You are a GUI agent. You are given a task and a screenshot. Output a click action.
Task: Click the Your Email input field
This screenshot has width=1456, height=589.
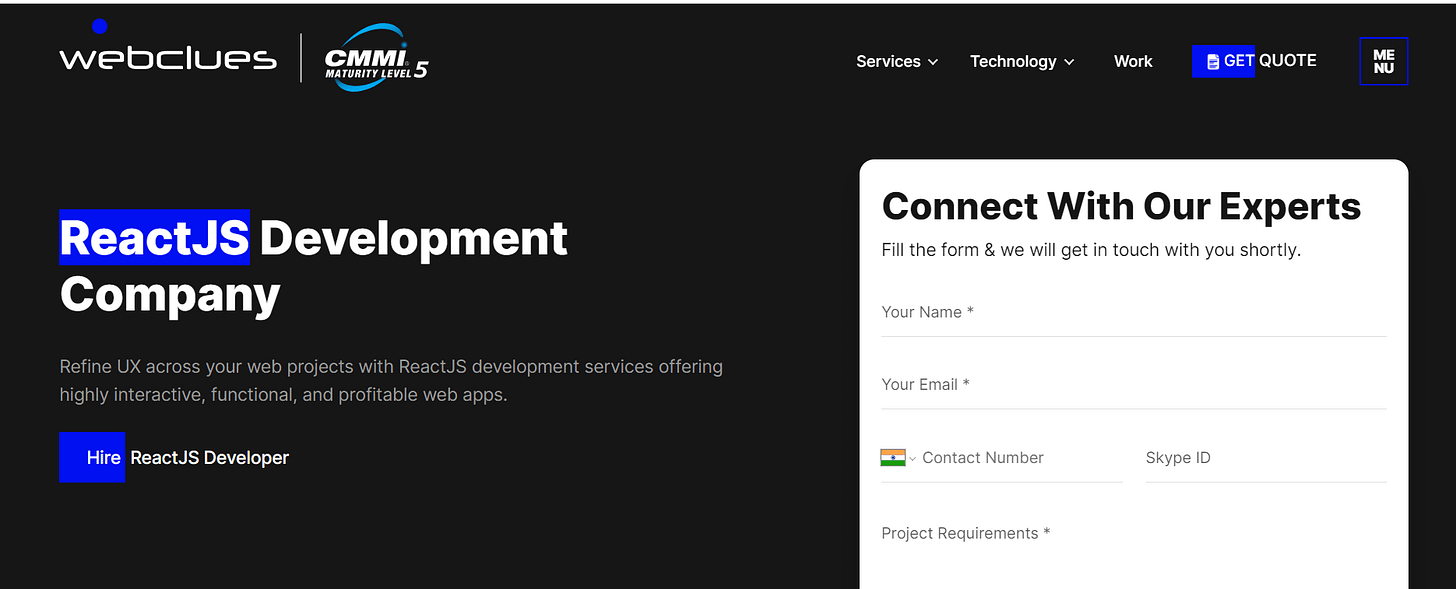tap(1130, 384)
